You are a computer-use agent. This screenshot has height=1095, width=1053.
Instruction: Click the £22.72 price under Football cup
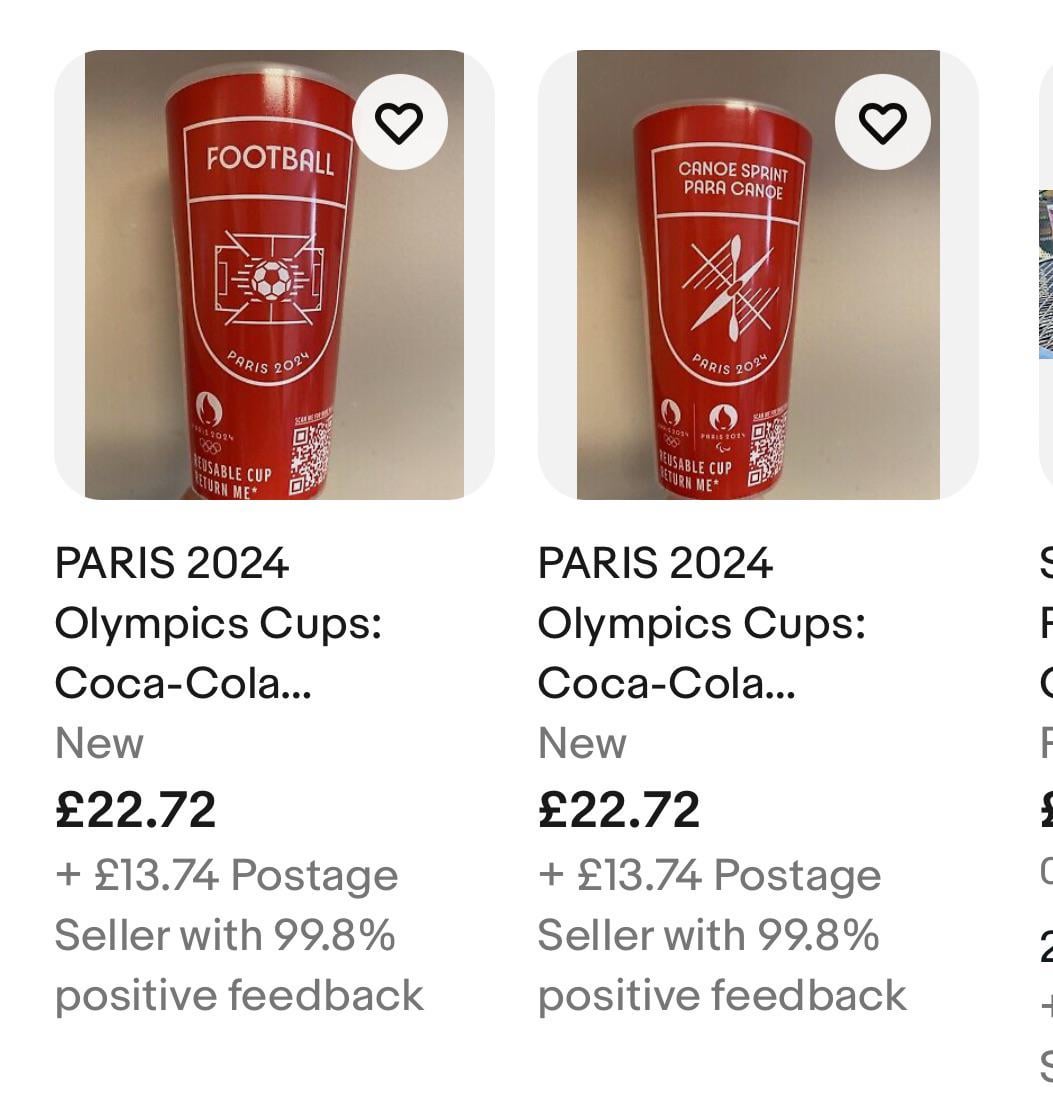pyautogui.click(x=135, y=809)
